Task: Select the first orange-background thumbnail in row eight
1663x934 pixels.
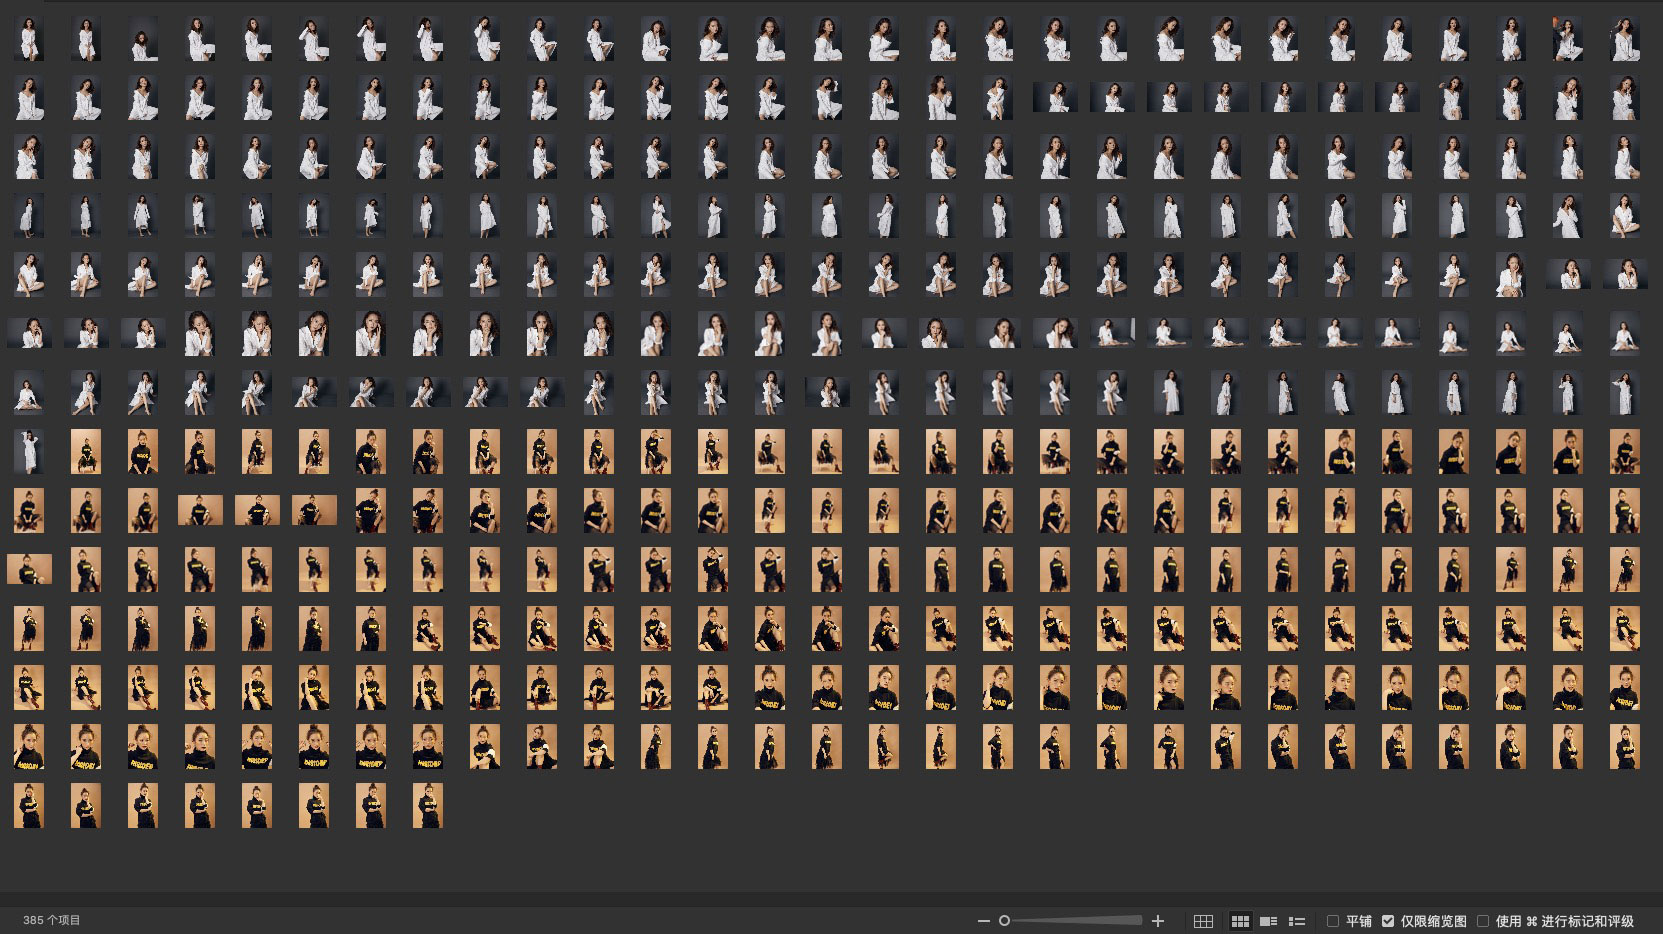Action: [86, 452]
